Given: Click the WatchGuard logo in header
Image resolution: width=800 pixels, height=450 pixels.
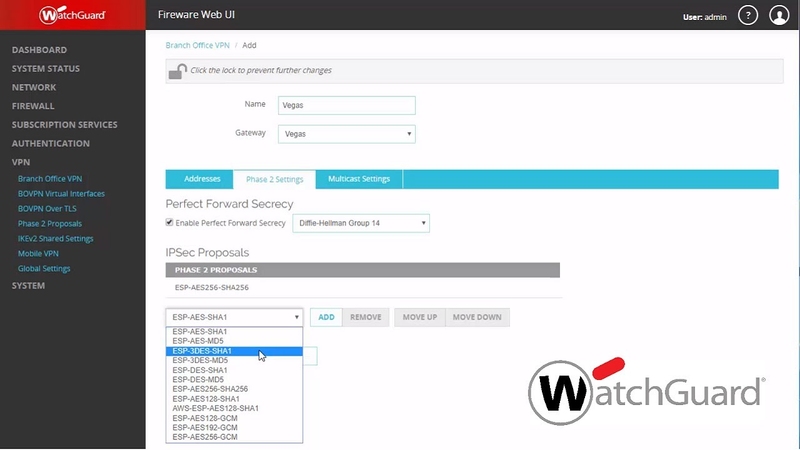Looking at the screenshot, I should [72, 15].
